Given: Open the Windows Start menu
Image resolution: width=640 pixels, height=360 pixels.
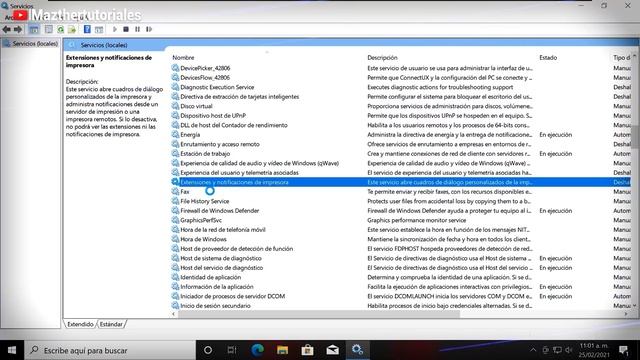Looking at the screenshot, I should point(12,350).
